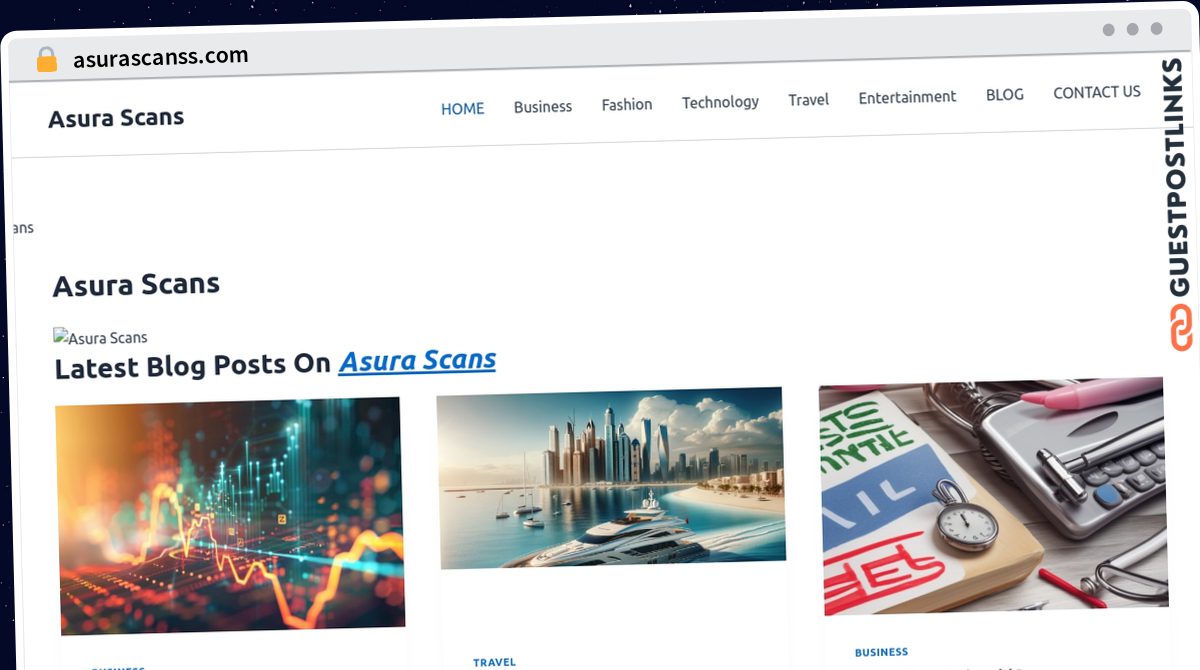Click the first gray window control dot
Screen dimensions: 1200x670
[1108, 30]
